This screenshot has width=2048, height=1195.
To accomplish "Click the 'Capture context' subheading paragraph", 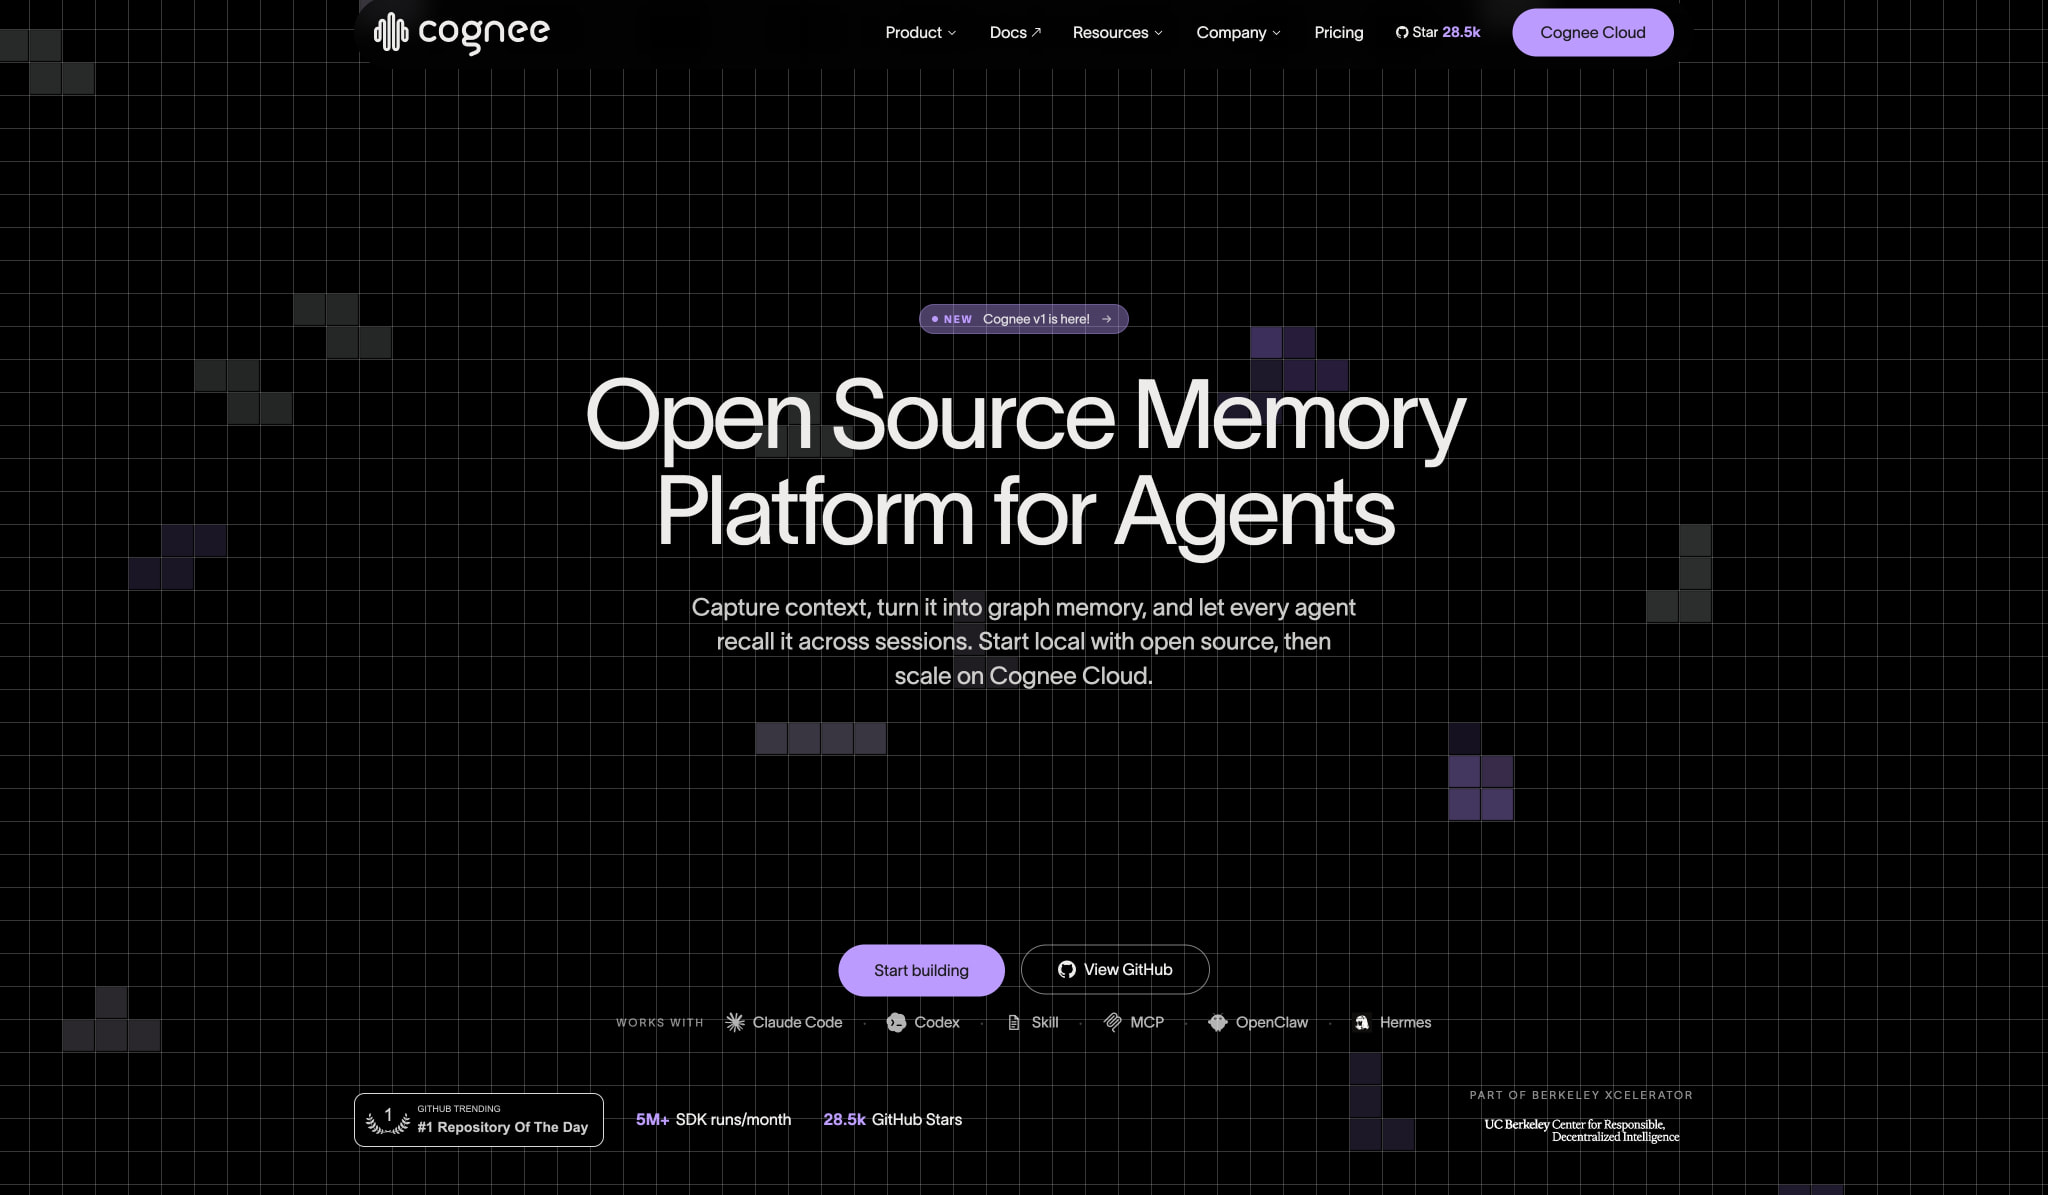I will click(1023, 641).
